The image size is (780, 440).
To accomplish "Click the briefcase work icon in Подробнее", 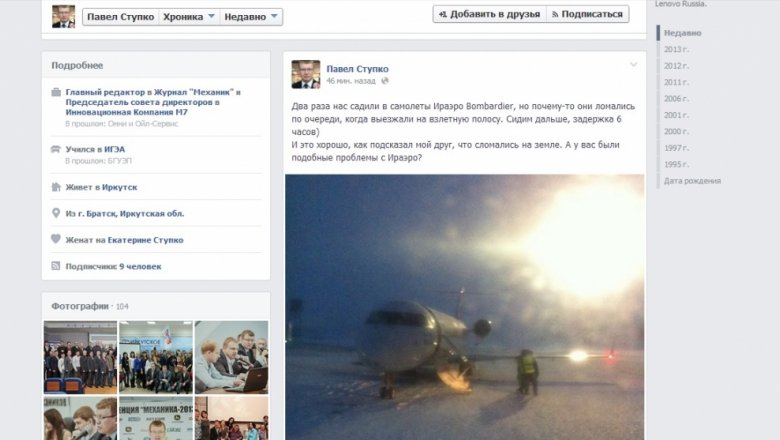I will coord(56,92).
